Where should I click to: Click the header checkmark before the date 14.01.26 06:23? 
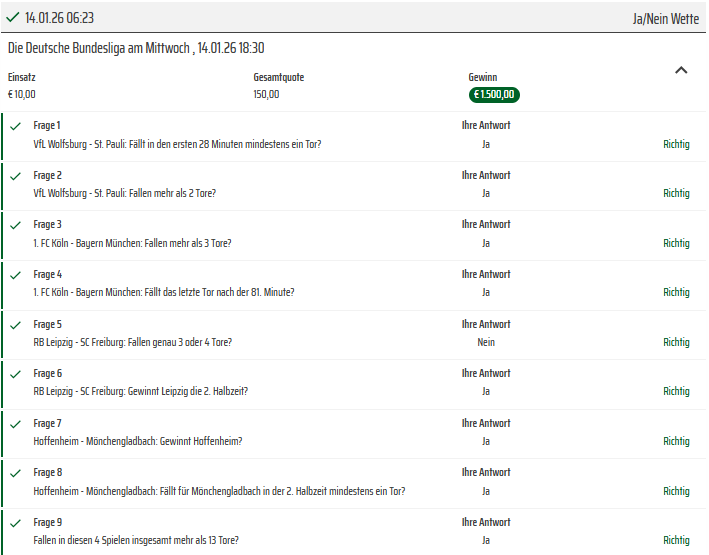[12, 17]
